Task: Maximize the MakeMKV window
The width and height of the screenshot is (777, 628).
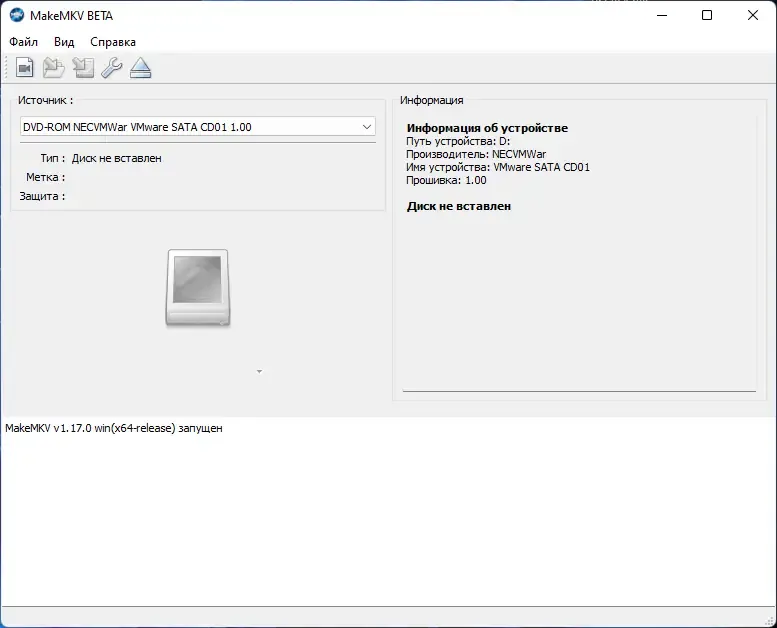Action: (707, 15)
